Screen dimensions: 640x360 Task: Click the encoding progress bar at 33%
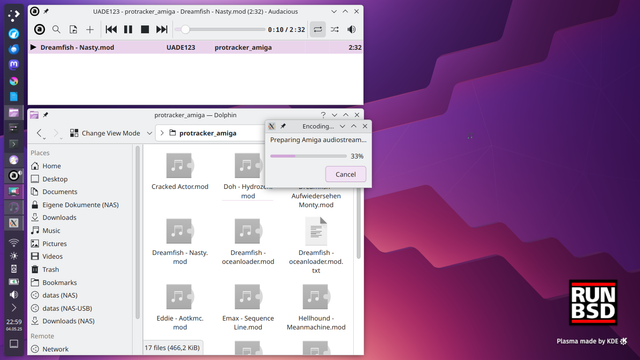coord(308,156)
